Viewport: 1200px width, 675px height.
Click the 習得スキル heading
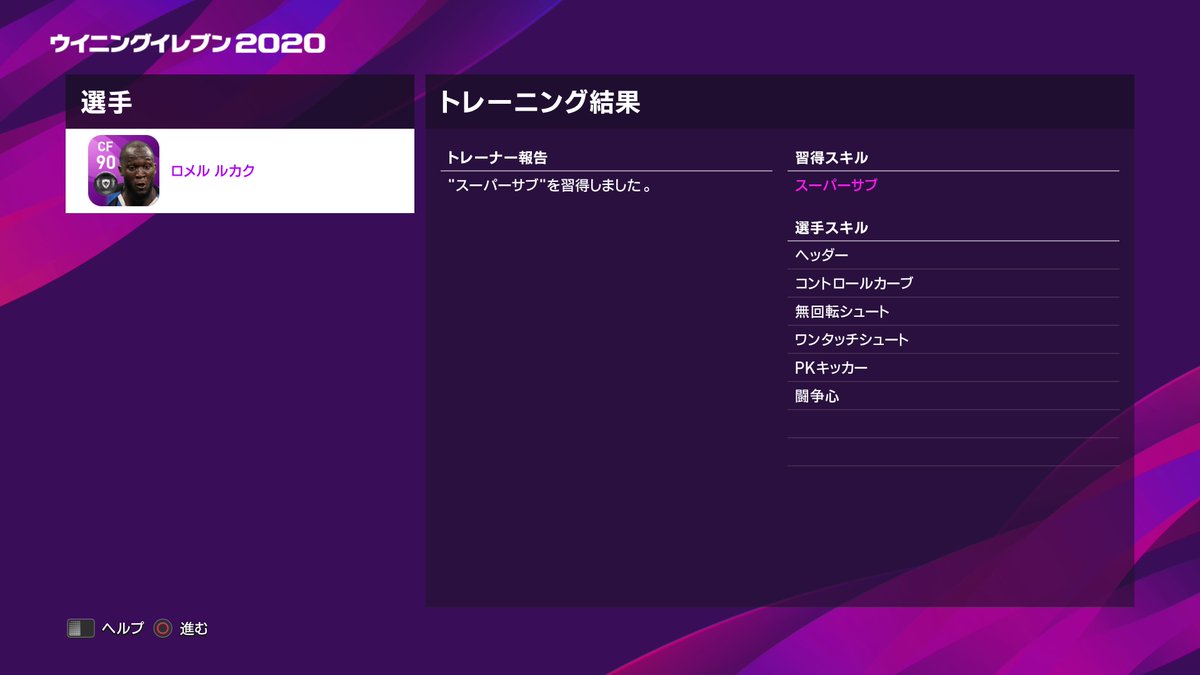coord(831,158)
